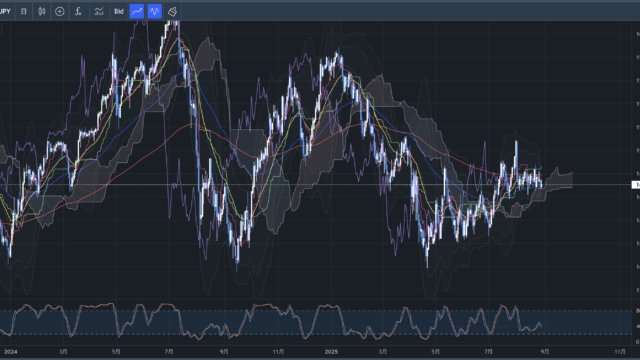Select the current price label on price axis

(x=636, y=185)
